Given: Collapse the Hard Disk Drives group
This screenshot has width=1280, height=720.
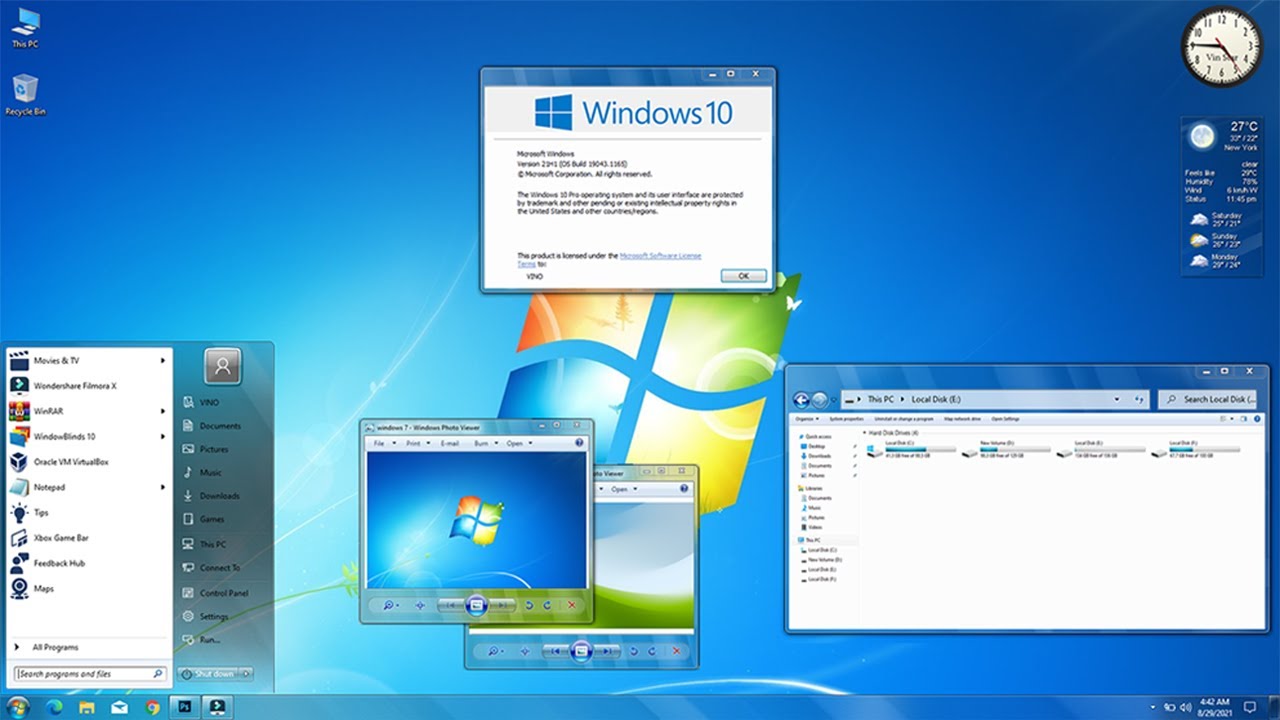Looking at the screenshot, I should [x=864, y=432].
